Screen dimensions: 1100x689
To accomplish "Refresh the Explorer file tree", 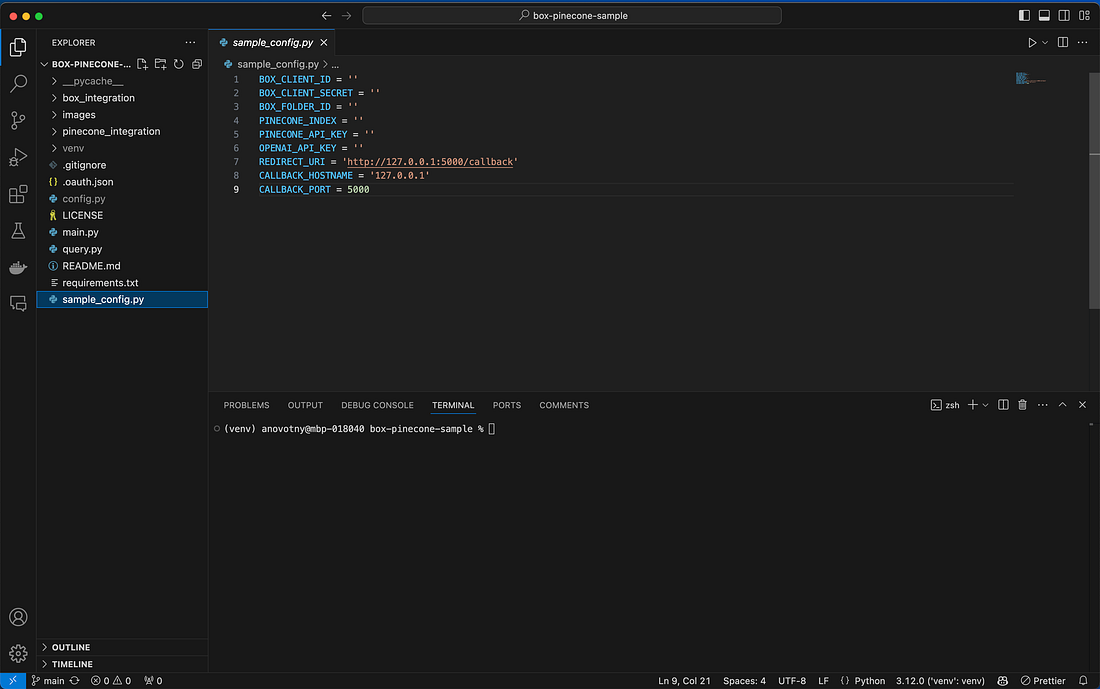I will 179,64.
